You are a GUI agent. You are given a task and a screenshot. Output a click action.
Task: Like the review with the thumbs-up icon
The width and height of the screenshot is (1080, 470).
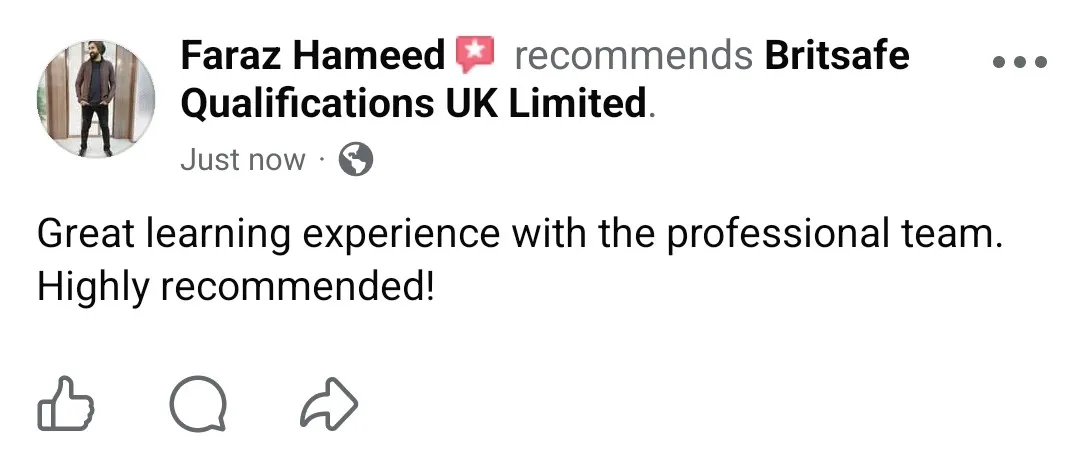(x=65, y=404)
